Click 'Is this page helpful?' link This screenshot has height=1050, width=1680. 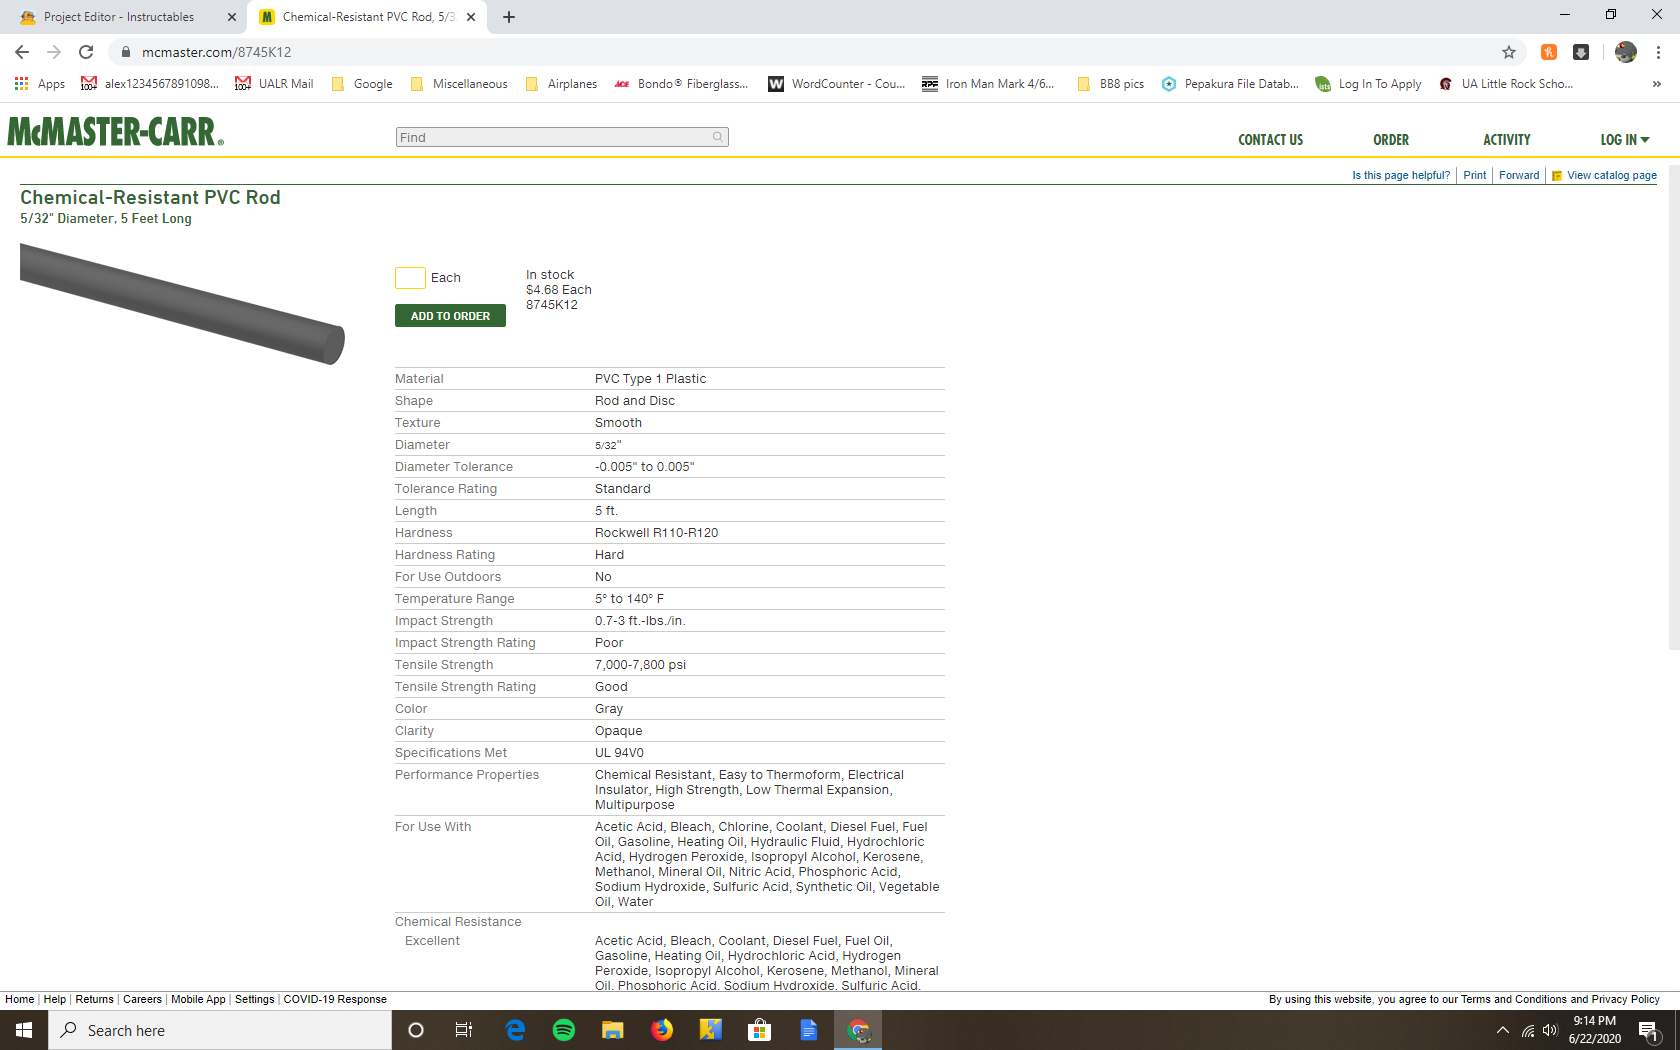pyautogui.click(x=1401, y=175)
